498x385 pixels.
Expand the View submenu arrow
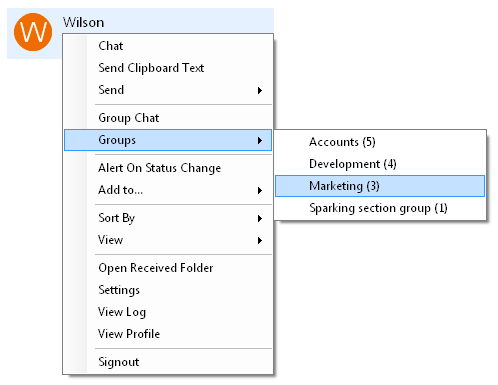point(260,240)
